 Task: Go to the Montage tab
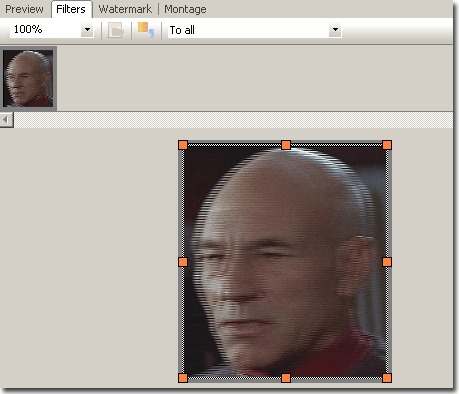pos(185,9)
